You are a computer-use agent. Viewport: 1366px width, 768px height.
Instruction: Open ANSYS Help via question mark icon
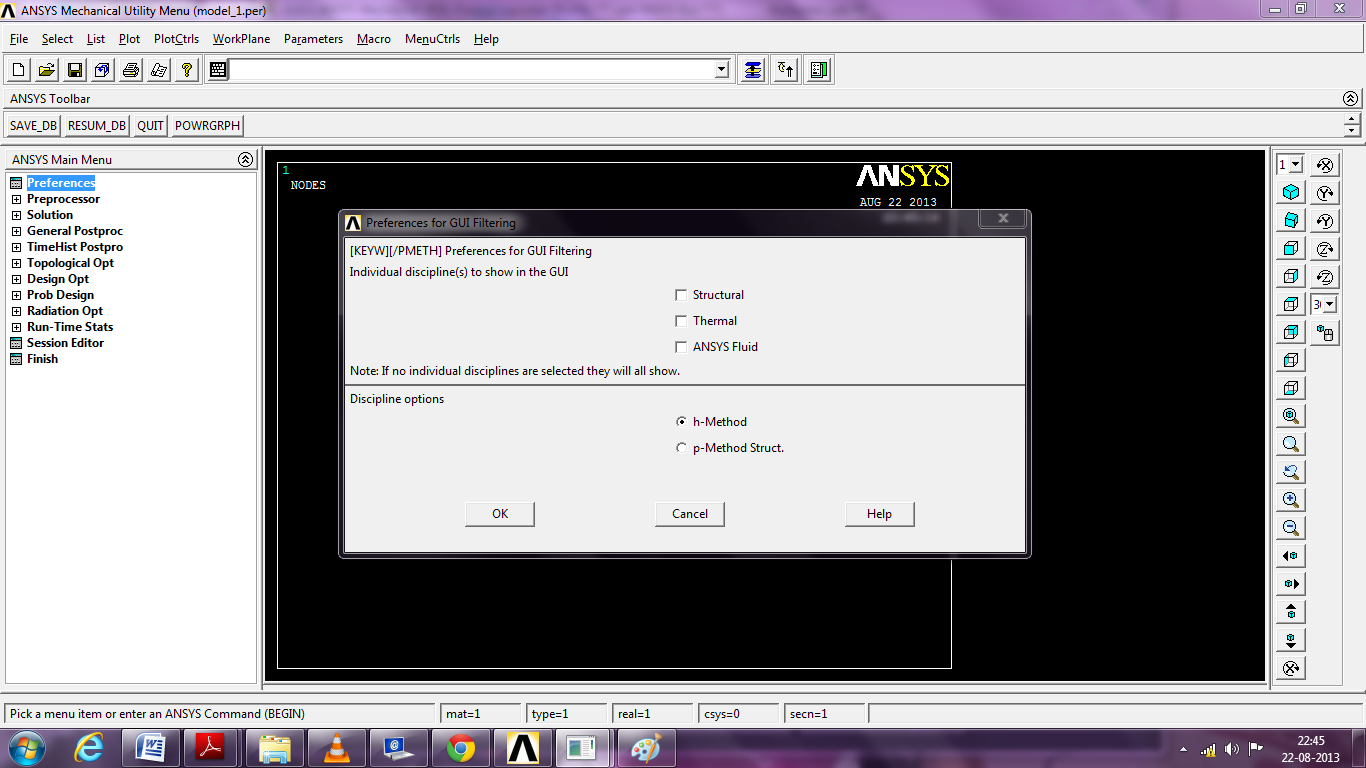point(186,70)
